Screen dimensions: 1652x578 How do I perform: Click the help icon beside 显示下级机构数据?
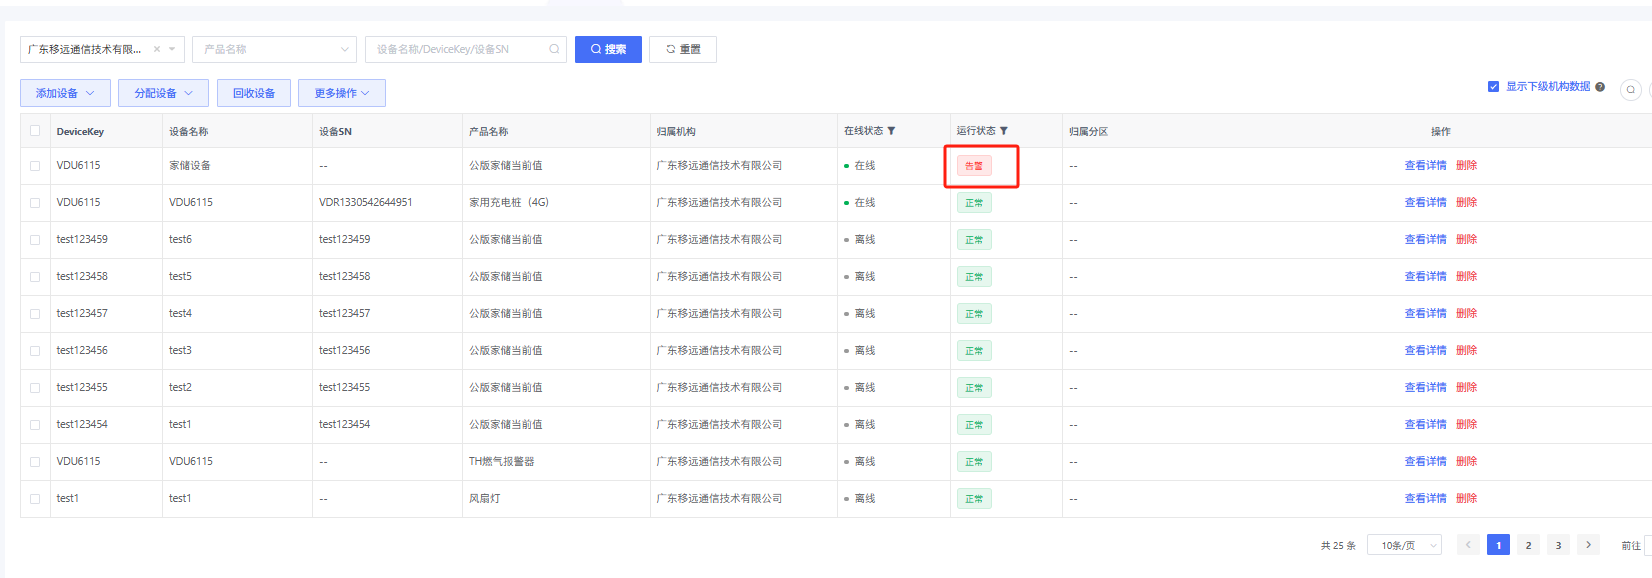(x=1600, y=87)
